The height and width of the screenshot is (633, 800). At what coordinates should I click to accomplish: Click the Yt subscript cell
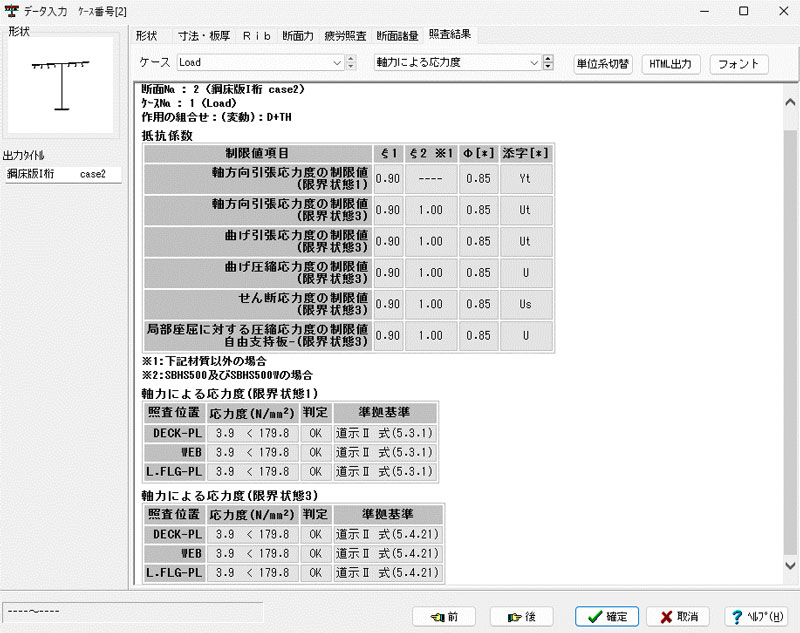point(526,179)
